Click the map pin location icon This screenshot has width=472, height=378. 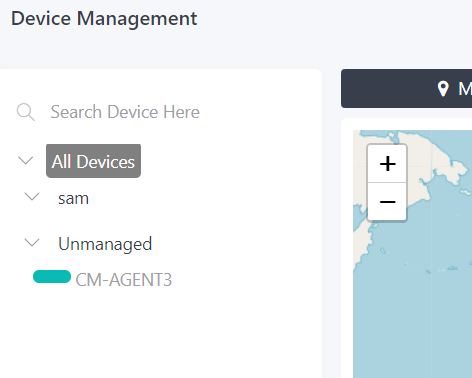click(443, 89)
